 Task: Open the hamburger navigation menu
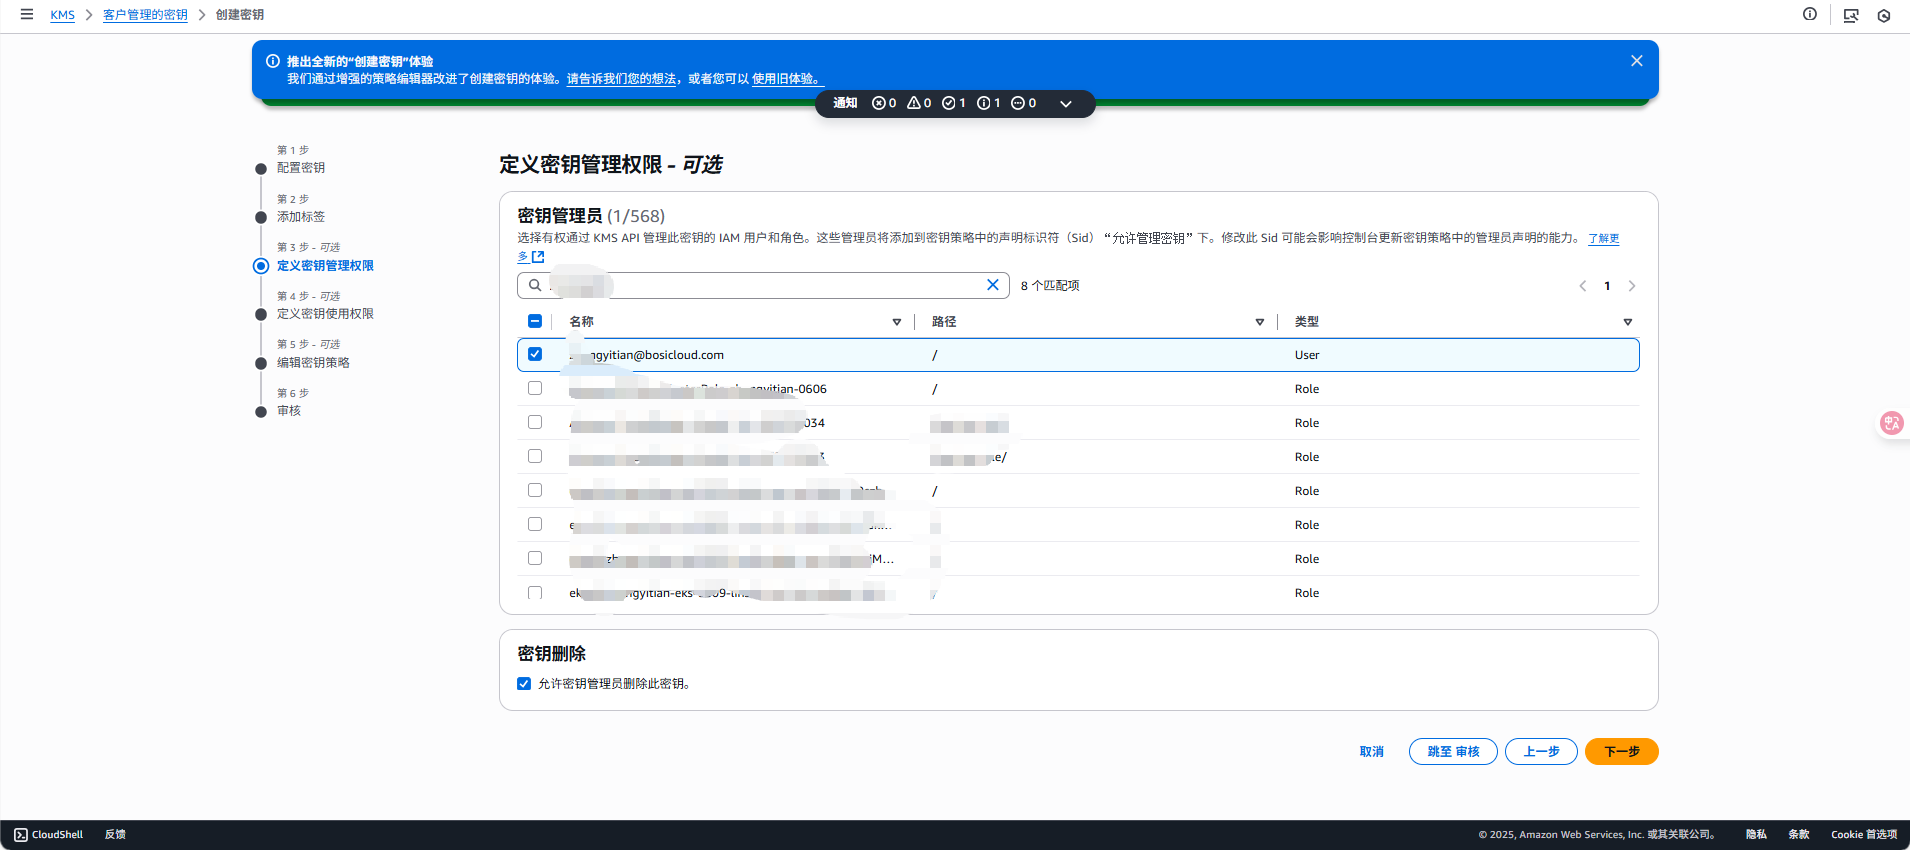click(x=27, y=14)
